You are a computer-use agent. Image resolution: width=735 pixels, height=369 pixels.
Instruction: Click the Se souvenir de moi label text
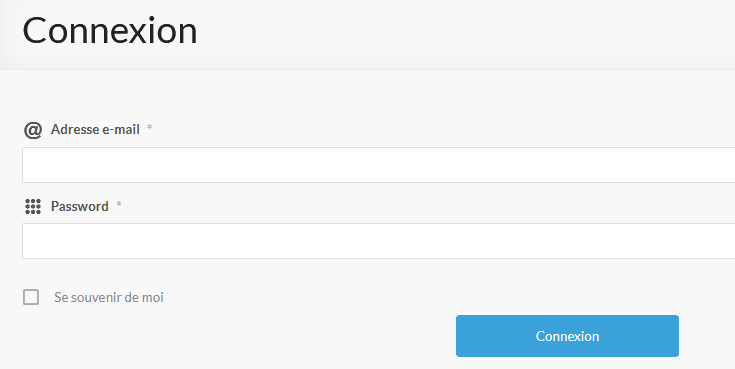coord(109,297)
